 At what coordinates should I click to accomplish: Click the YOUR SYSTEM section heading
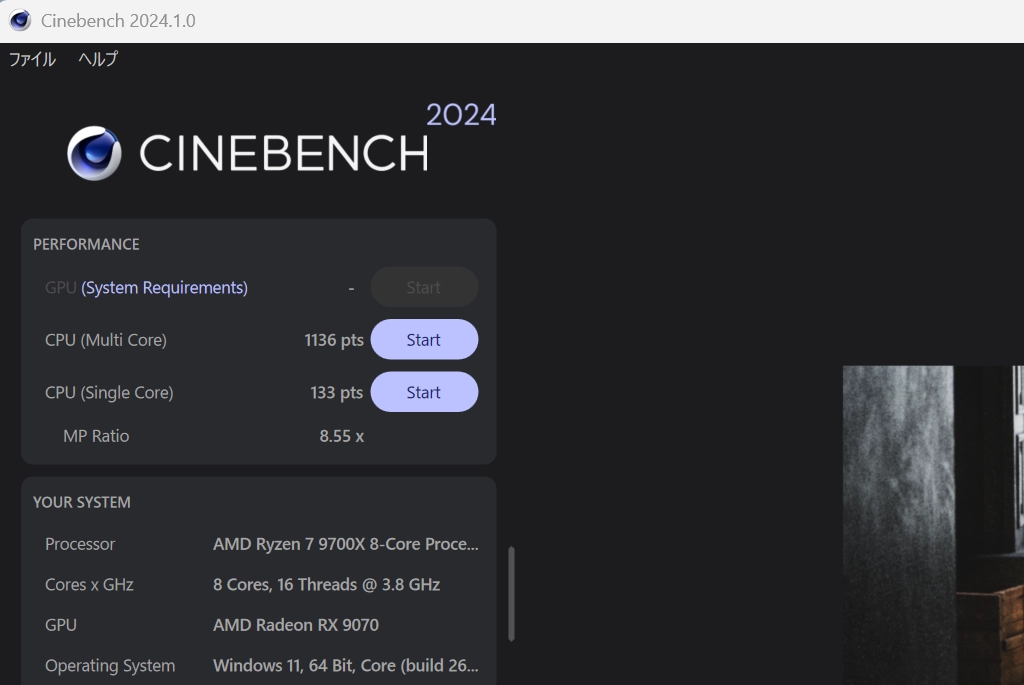[82, 502]
